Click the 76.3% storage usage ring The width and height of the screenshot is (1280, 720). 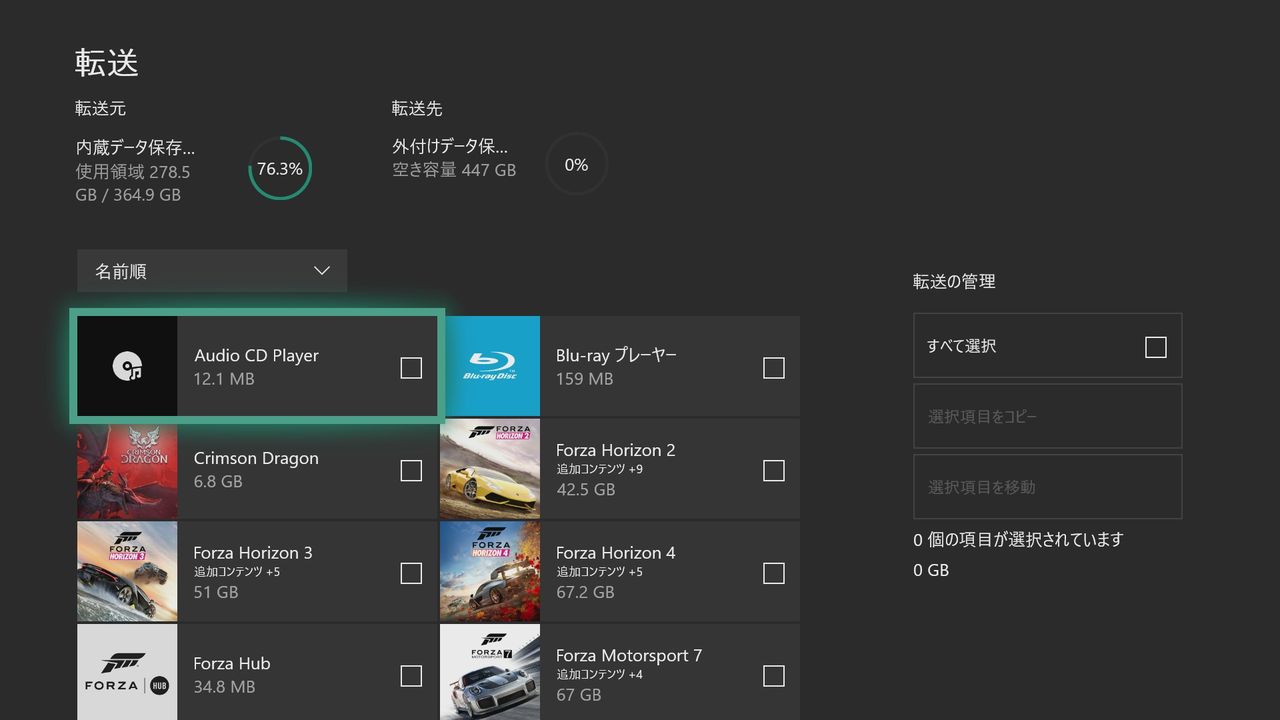pyautogui.click(x=280, y=168)
